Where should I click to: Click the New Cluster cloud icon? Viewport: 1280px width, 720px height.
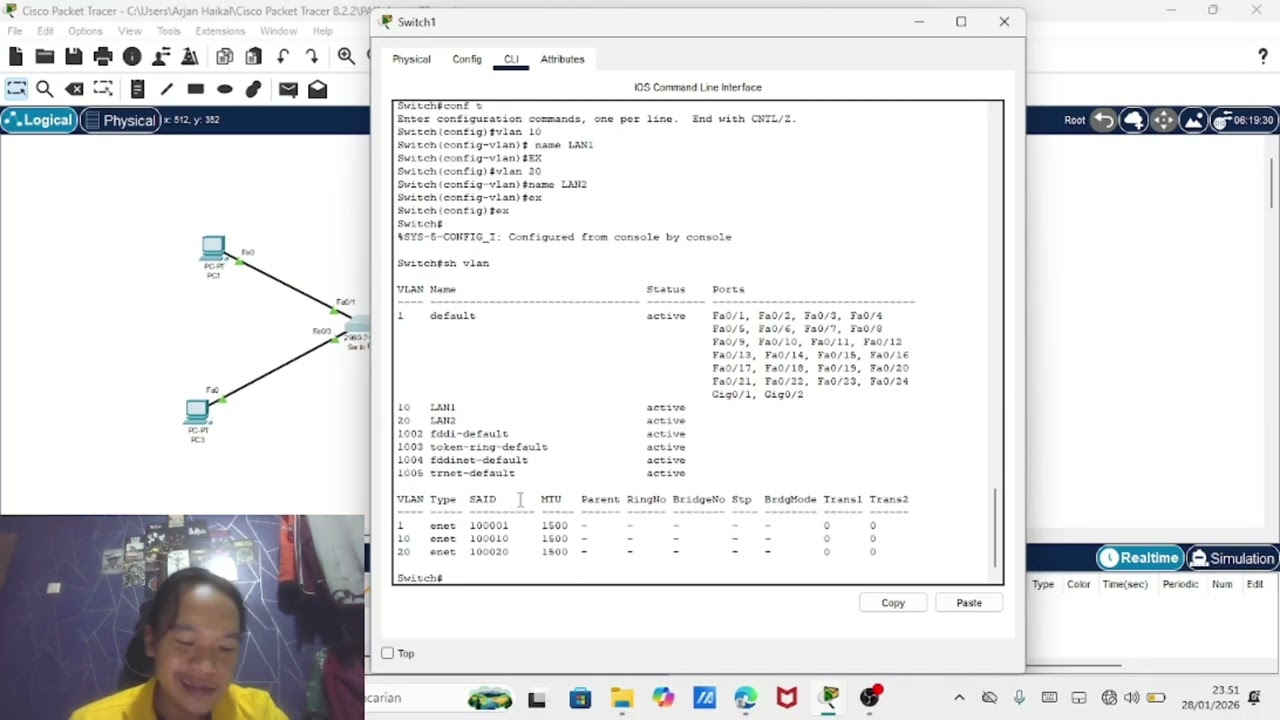(1134, 120)
